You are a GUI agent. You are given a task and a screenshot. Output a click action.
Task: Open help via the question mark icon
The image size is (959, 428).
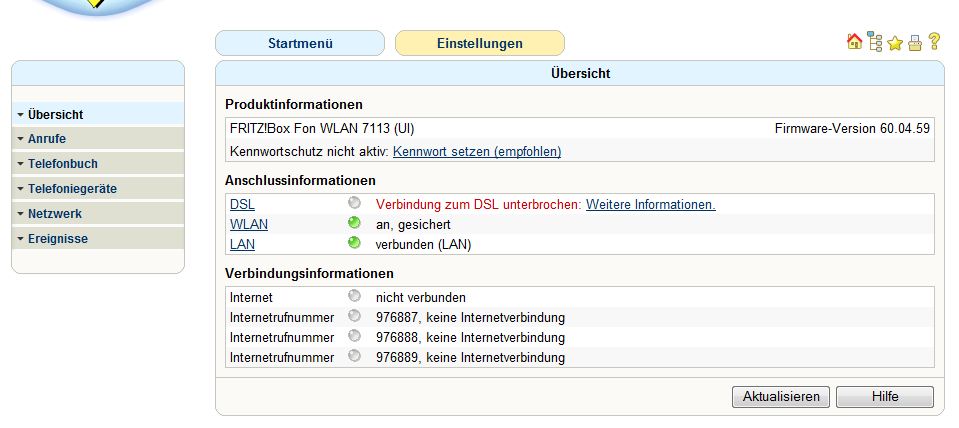934,42
